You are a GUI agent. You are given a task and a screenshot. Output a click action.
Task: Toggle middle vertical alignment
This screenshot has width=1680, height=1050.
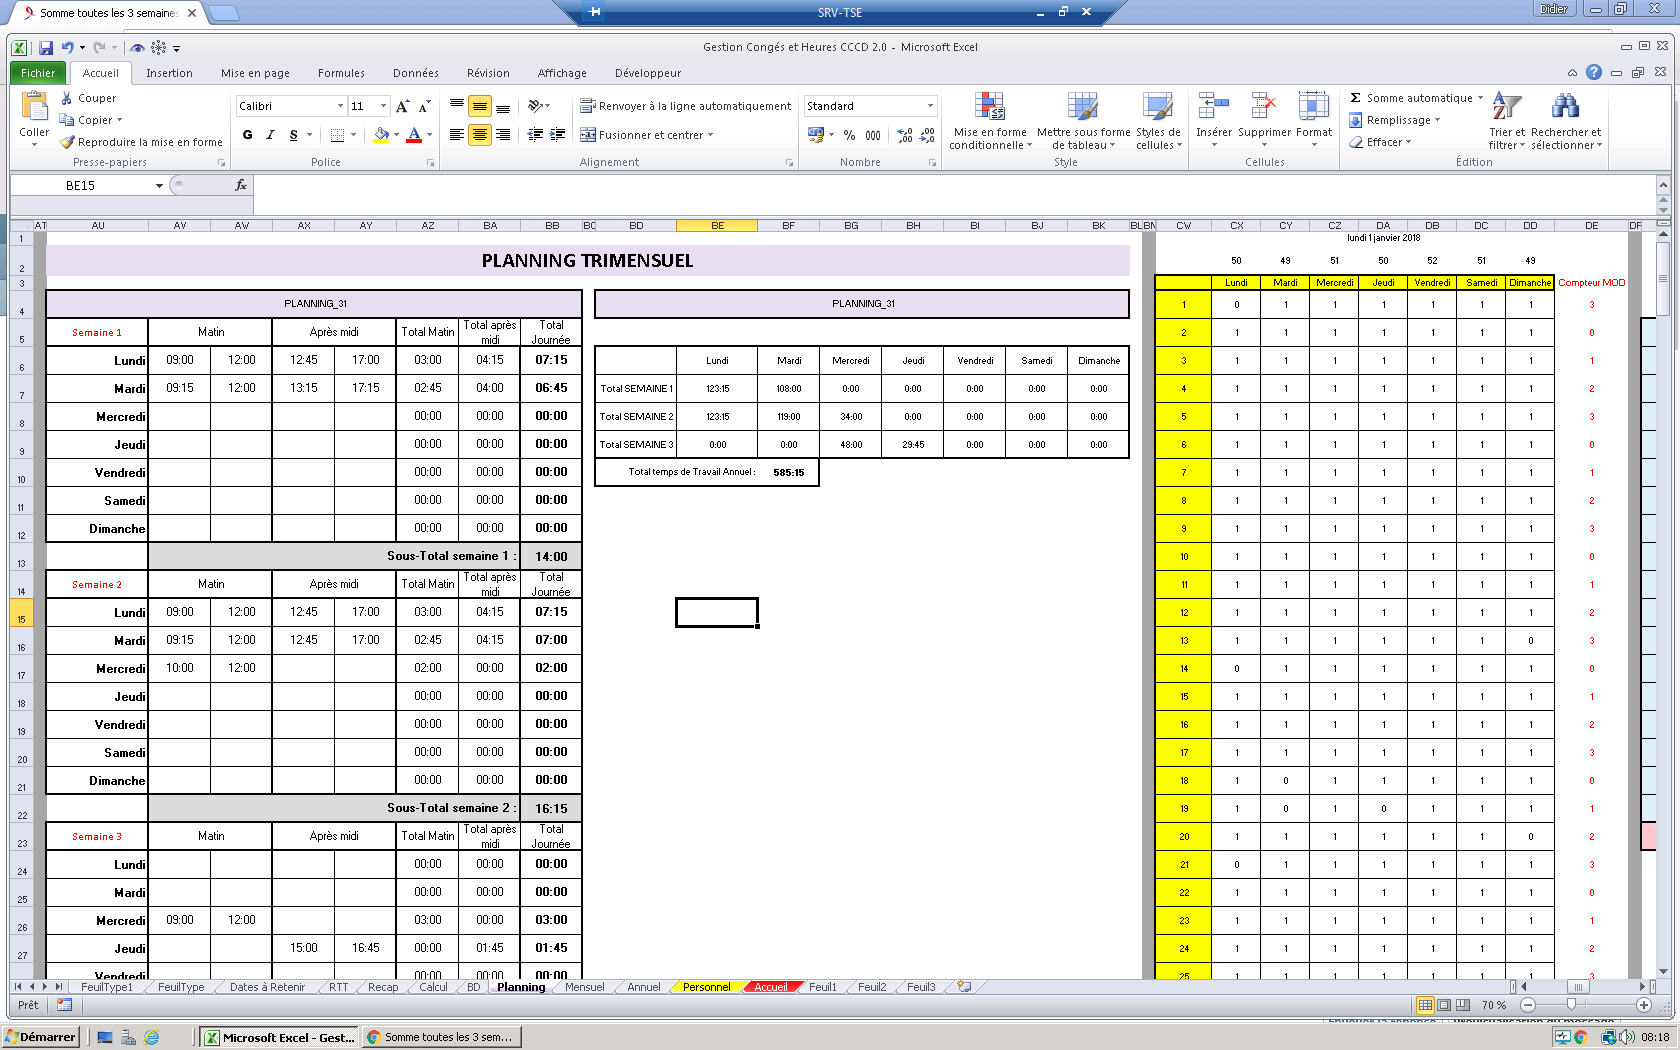pyautogui.click(x=480, y=106)
